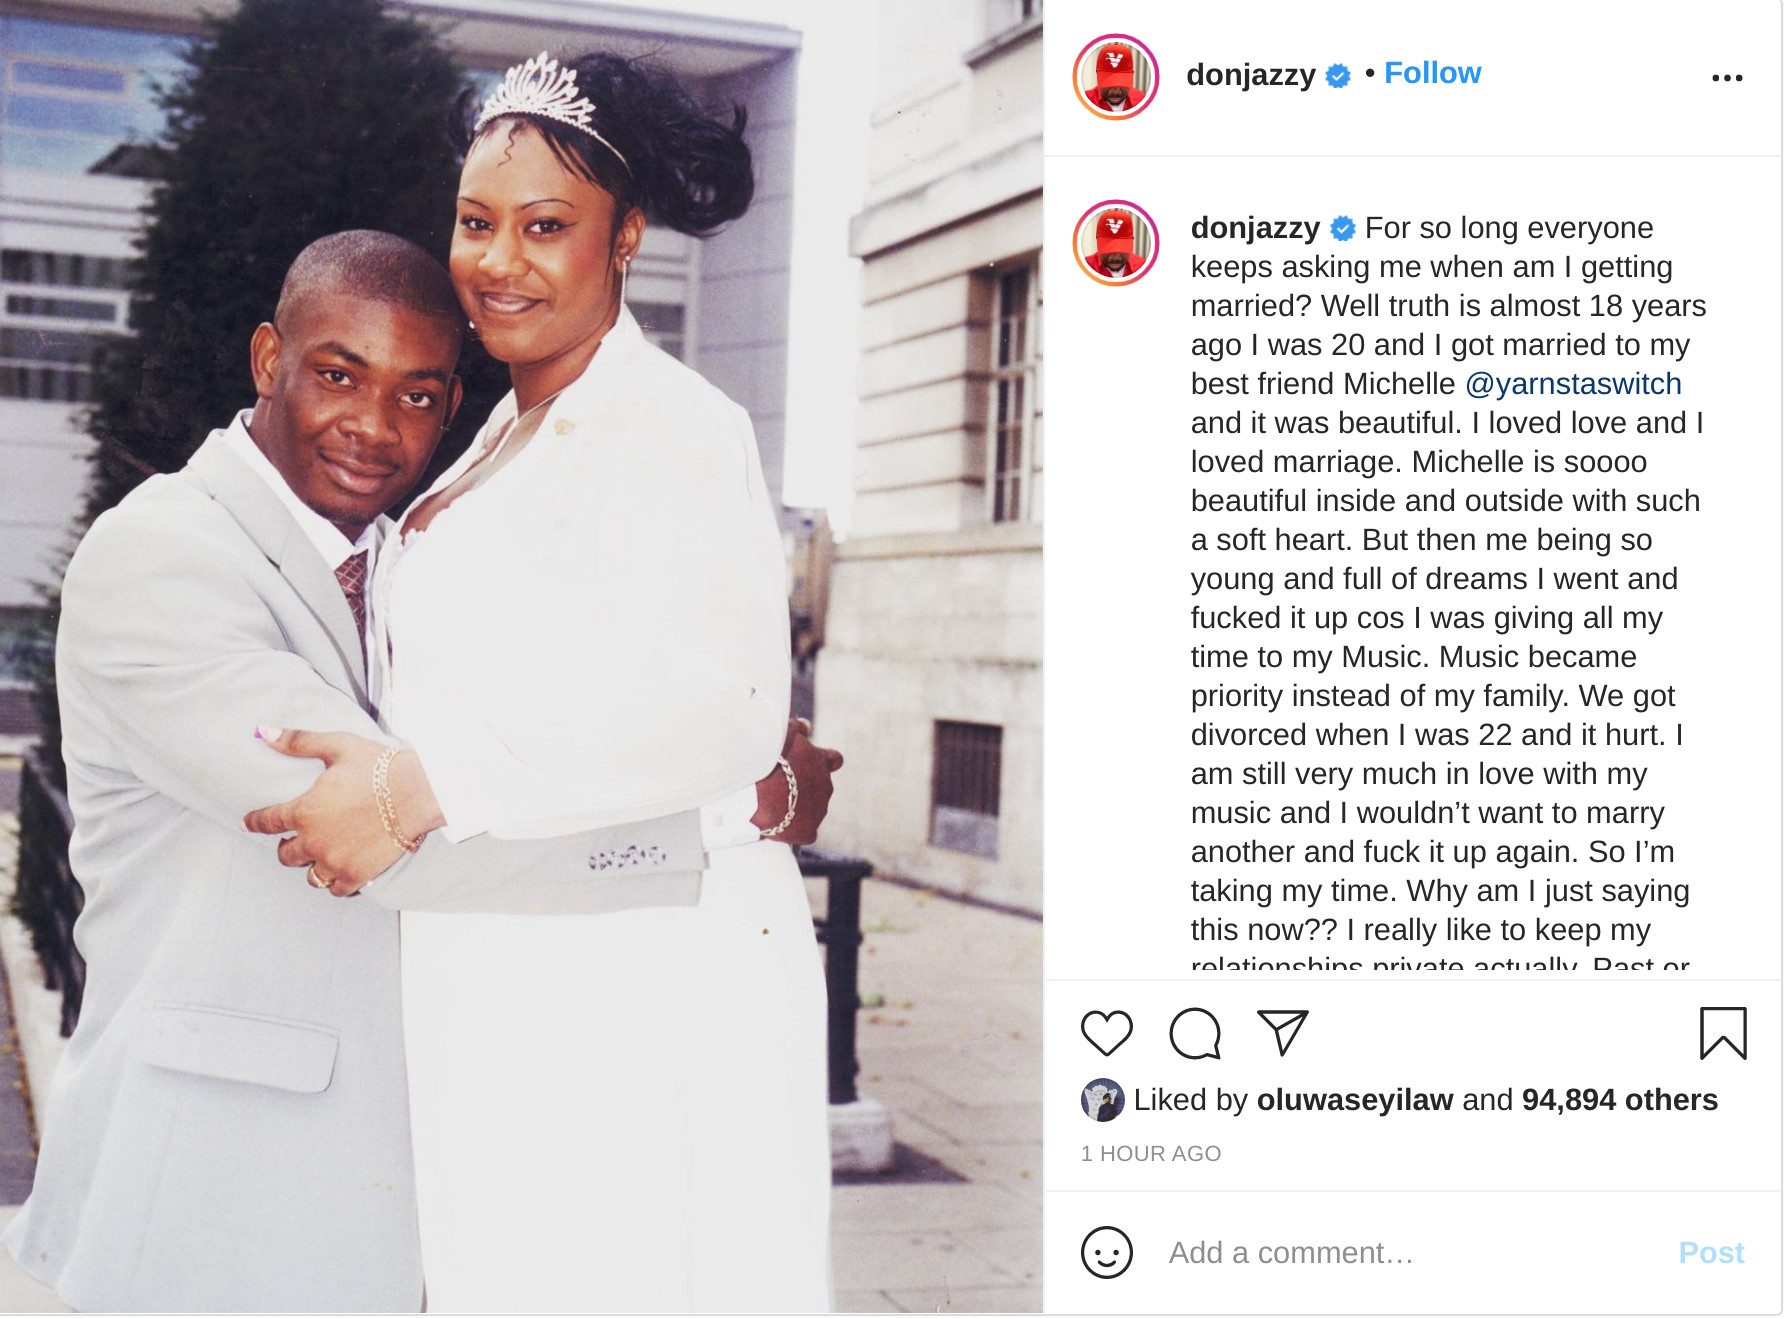Click the donjazzy avatar beside the caption
This screenshot has height=1318, width=1784.
(1115, 243)
